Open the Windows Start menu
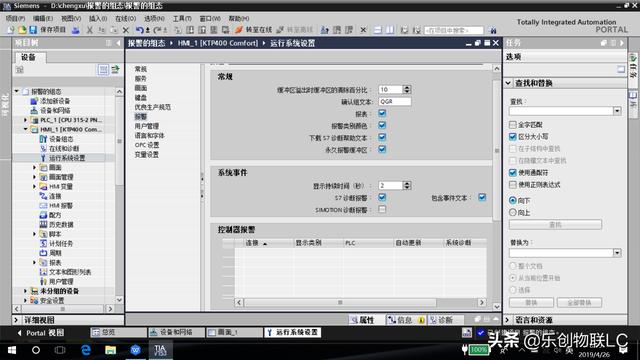 [x=12, y=350]
